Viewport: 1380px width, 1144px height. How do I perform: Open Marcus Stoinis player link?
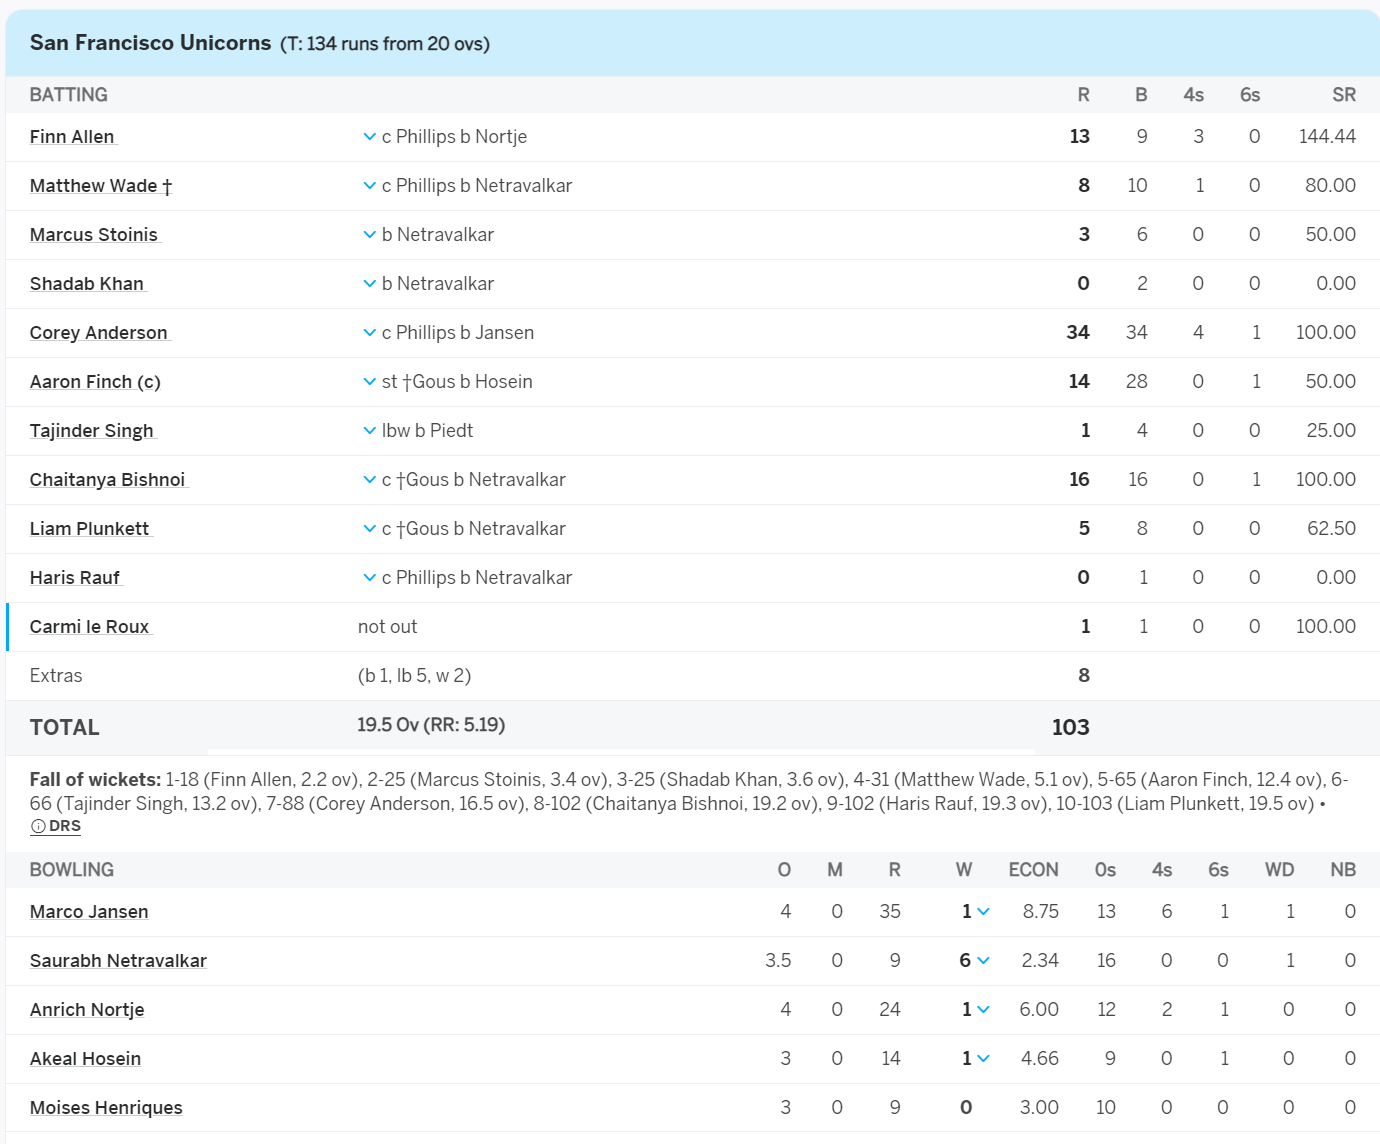94,235
